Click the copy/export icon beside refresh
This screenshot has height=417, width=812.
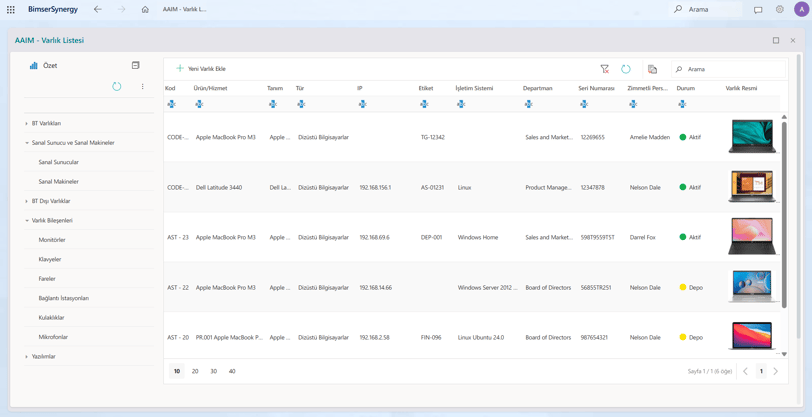(x=652, y=69)
